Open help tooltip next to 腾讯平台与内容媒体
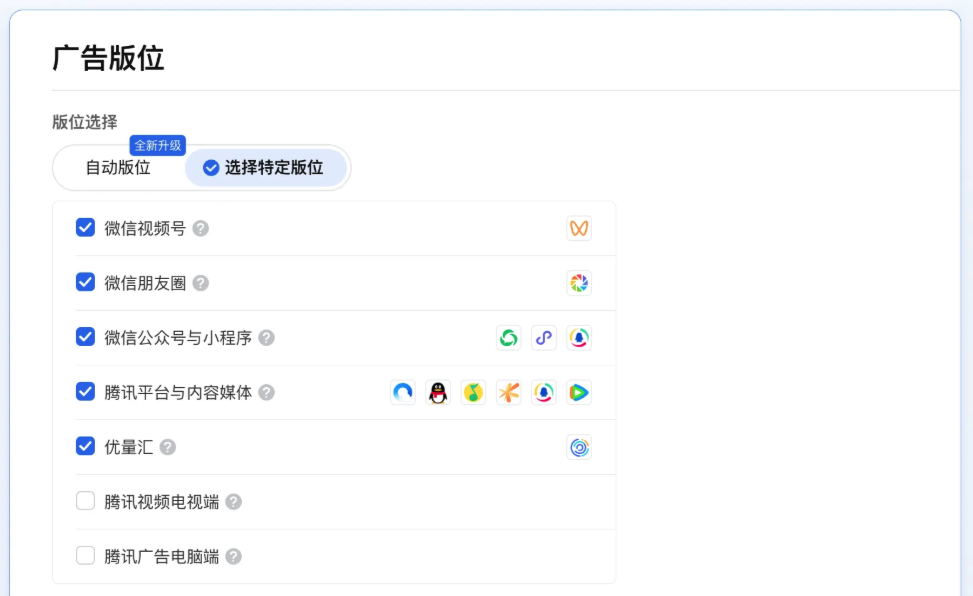973x596 pixels. tap(266, 392)
